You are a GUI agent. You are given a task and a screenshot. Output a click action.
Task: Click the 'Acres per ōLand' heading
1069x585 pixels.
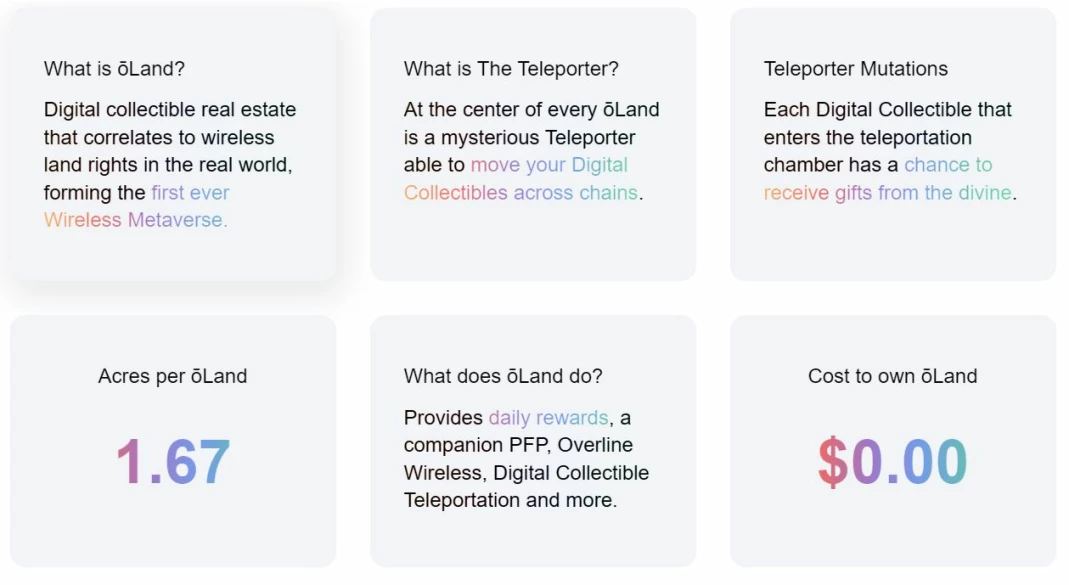pyautogui.click(x=172, y=376)
